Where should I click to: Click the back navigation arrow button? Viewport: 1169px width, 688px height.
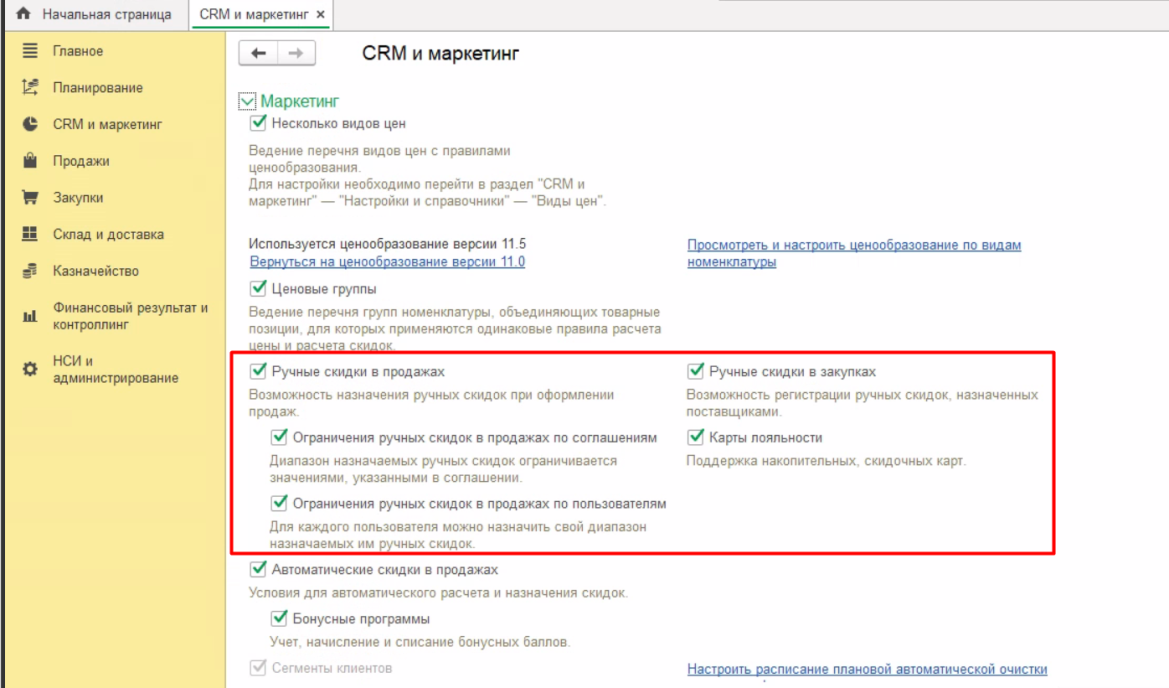(x=258, y=54)
